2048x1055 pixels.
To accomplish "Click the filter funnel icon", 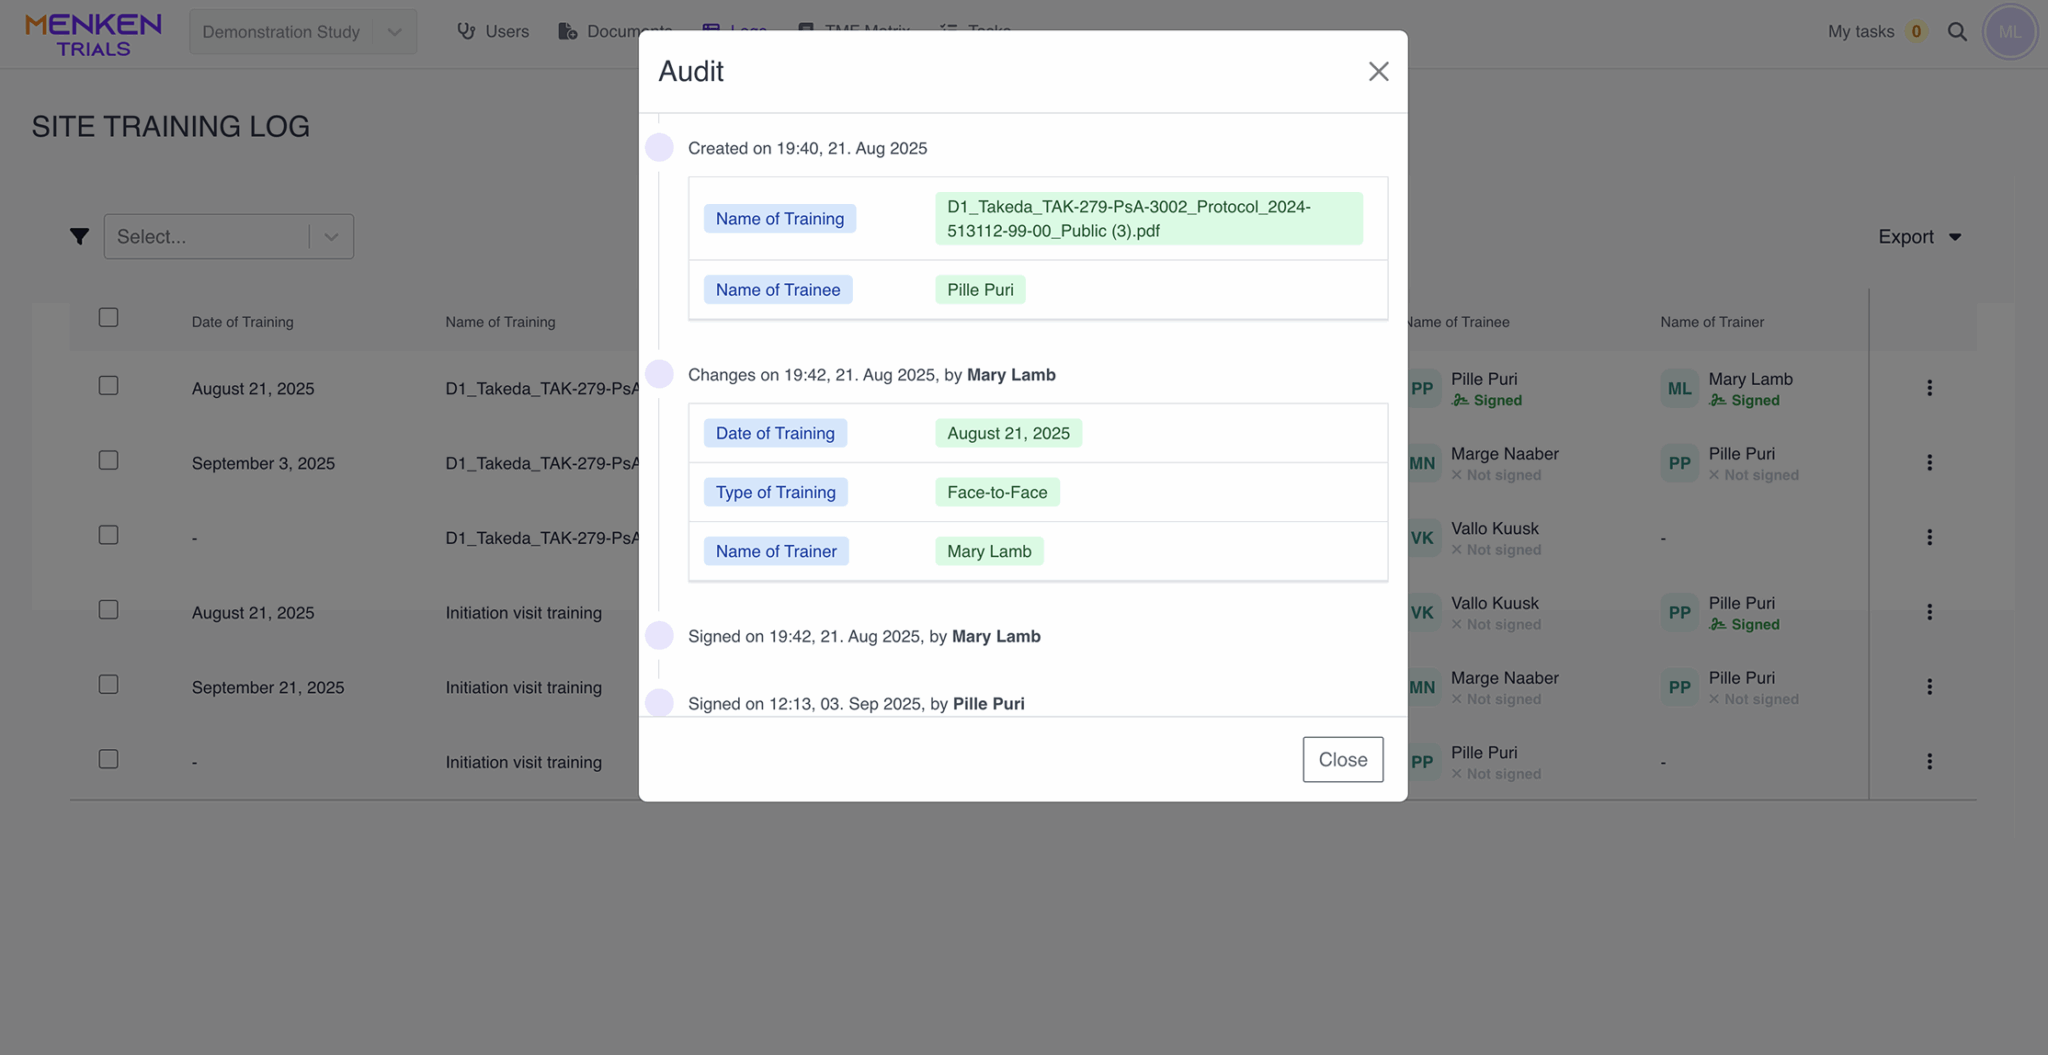I will point(79,236).
